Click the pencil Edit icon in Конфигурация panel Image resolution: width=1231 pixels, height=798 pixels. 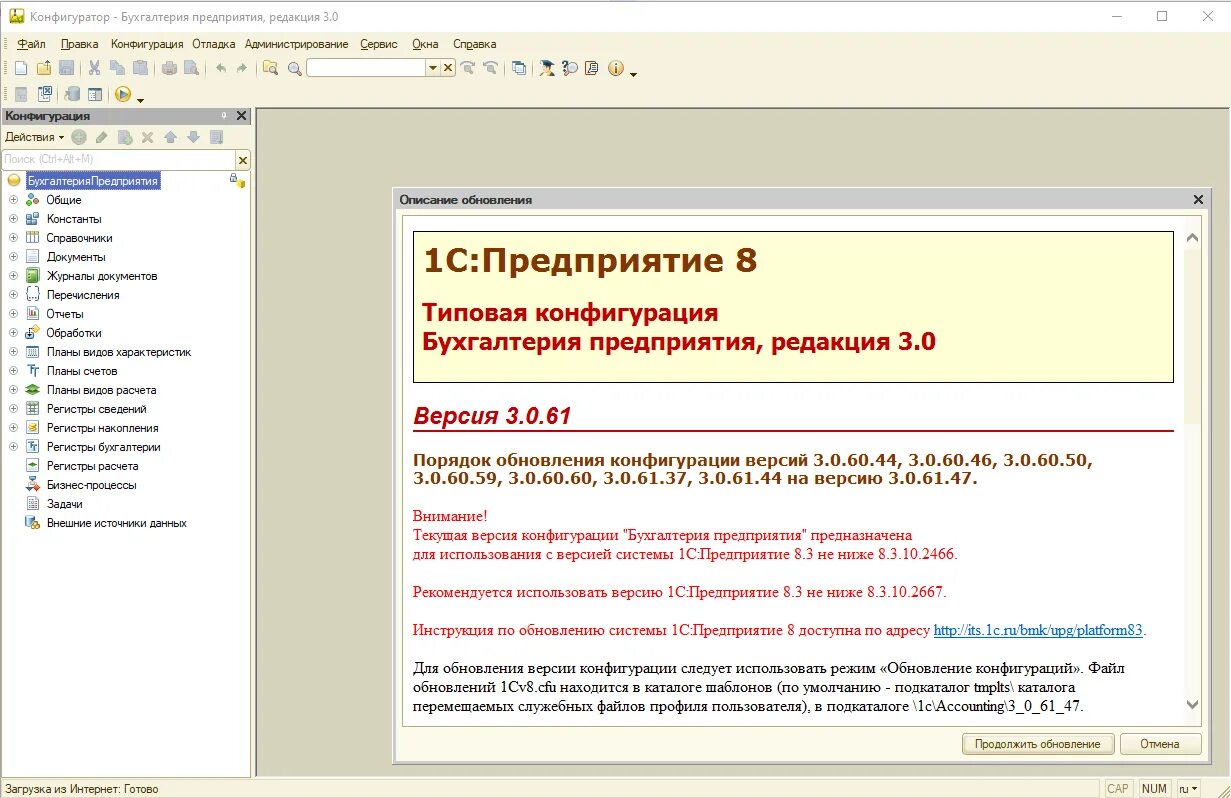[x=101, y=137]
